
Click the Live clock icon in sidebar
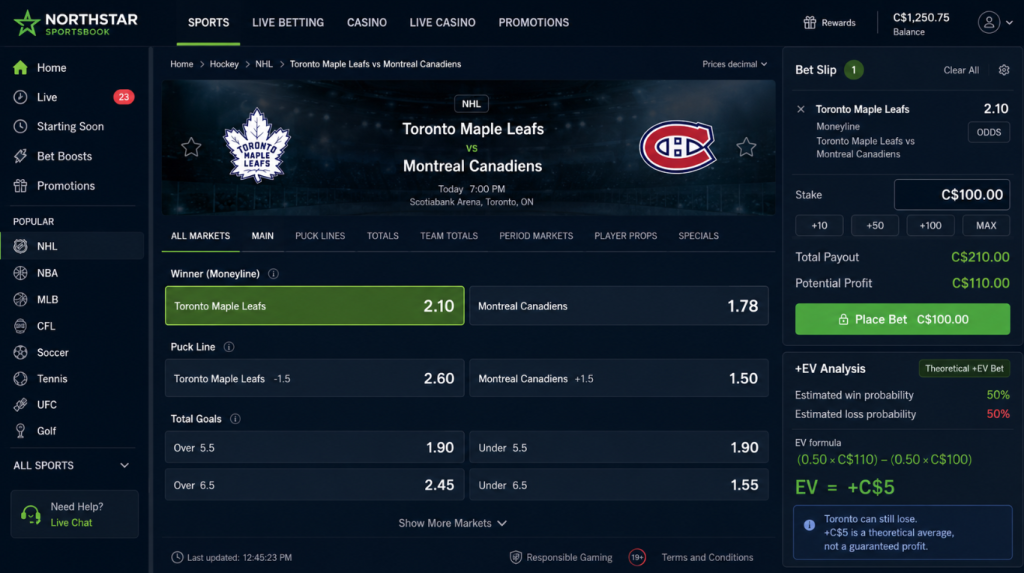pos(20,97)
